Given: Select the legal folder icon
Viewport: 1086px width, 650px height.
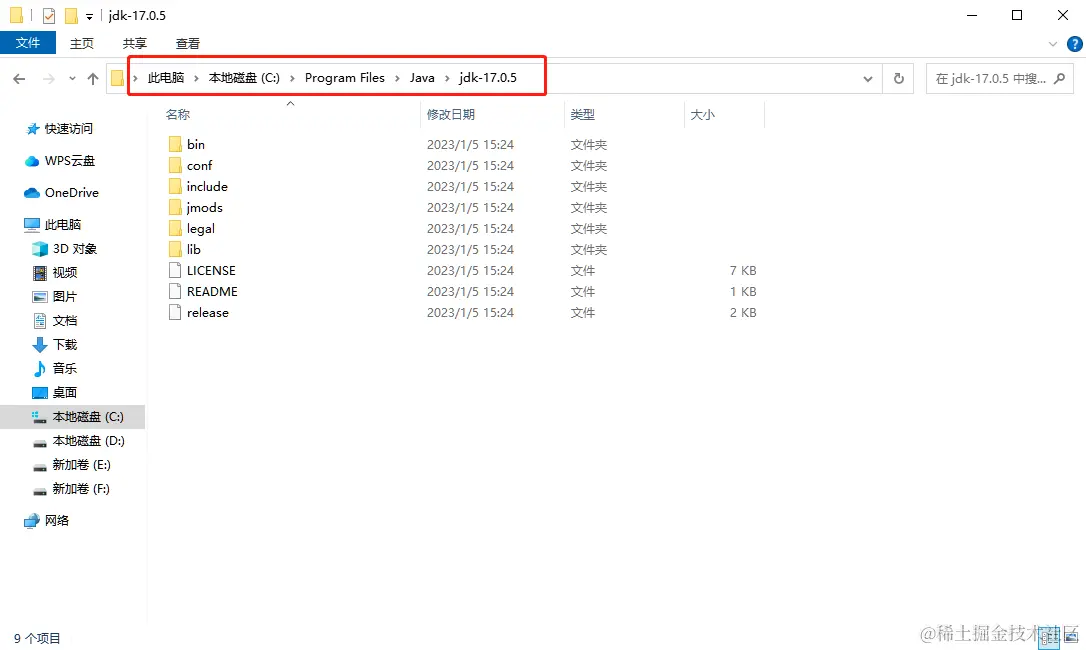Looking at the screenshot, I should coord(175,228).
